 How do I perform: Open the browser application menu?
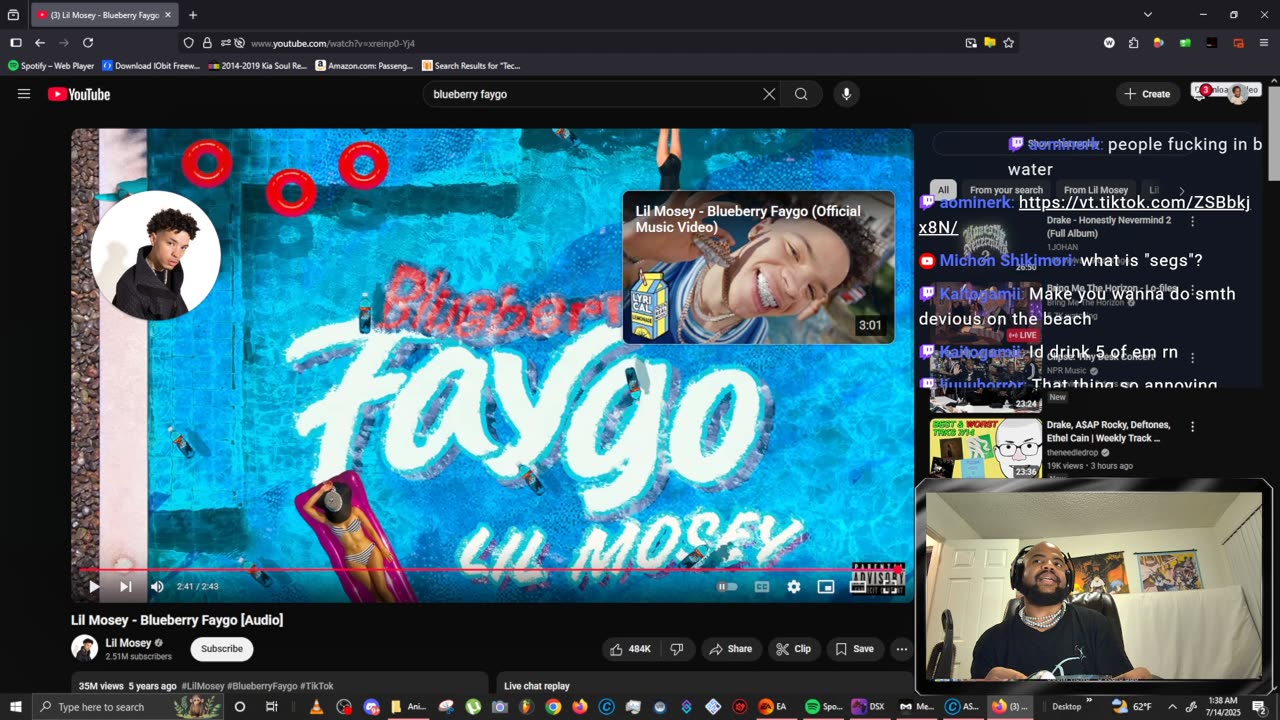pos(1264,43)
